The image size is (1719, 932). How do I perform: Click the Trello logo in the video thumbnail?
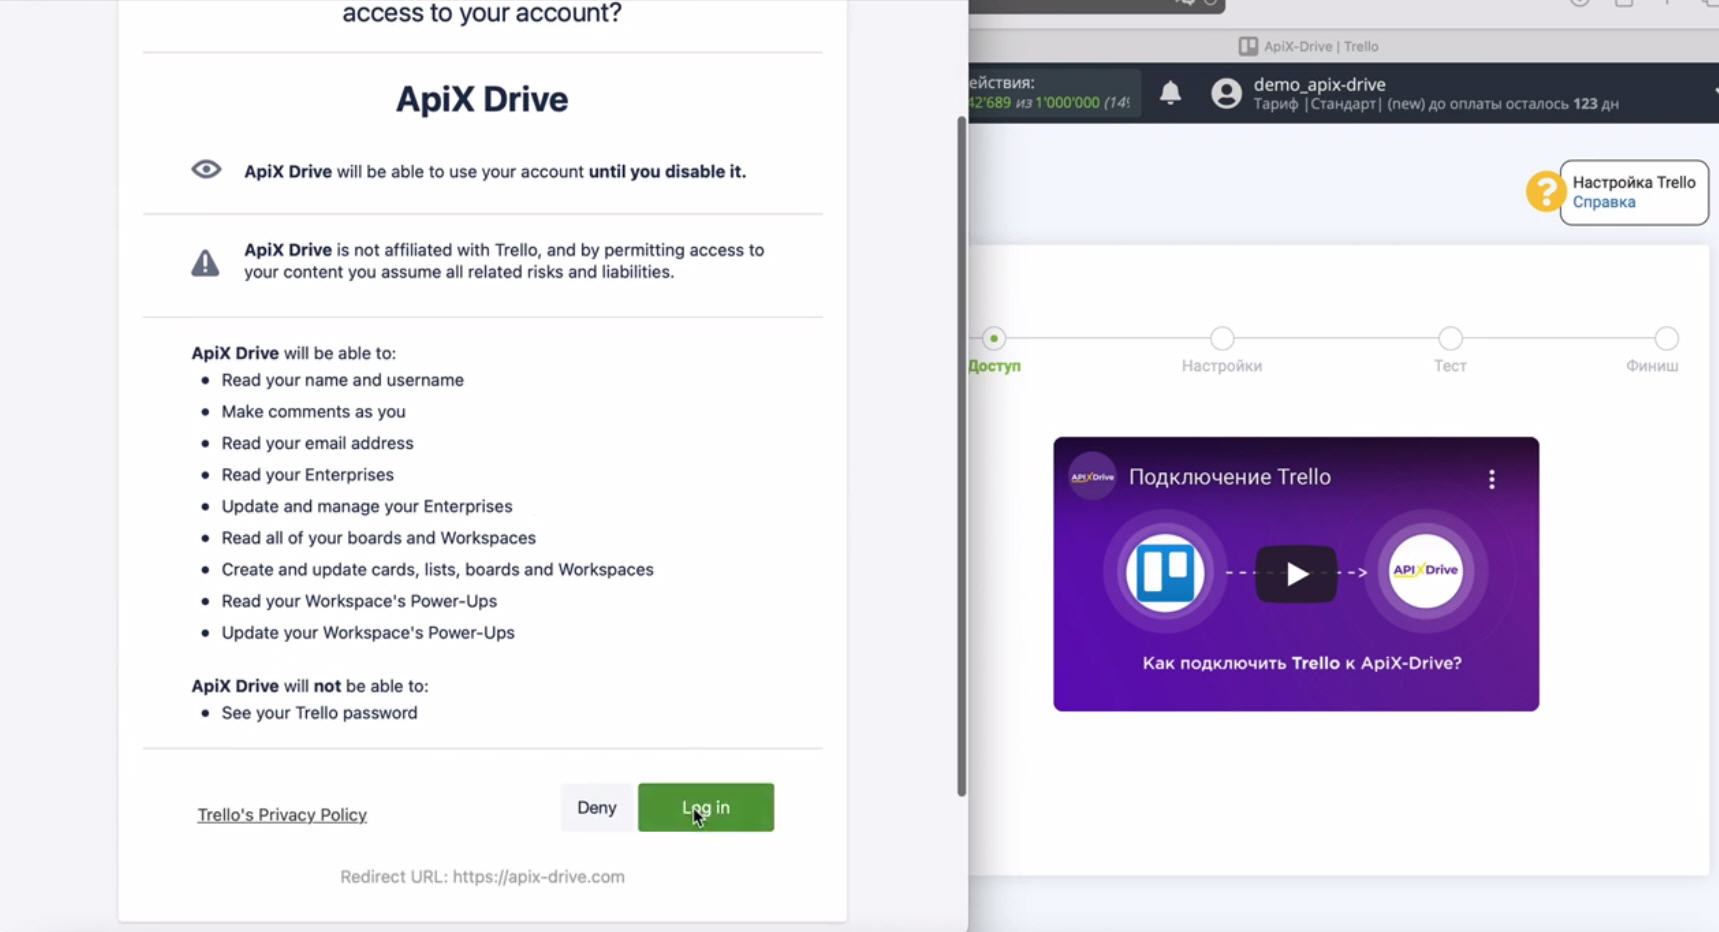click(x=1165, y=573)
